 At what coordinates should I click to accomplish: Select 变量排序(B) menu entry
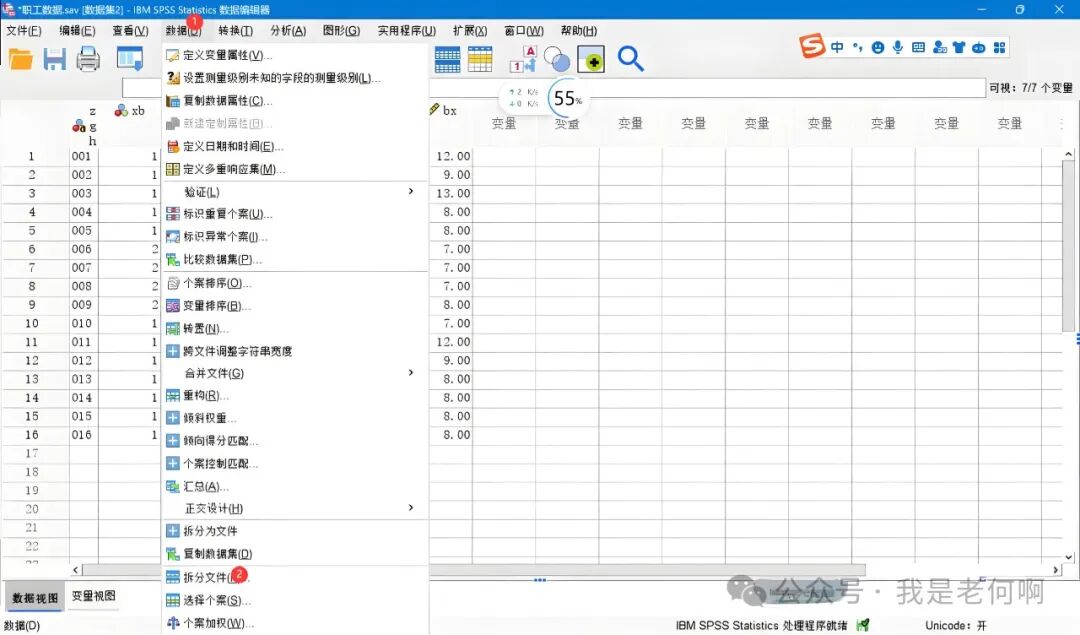[295, 306]
